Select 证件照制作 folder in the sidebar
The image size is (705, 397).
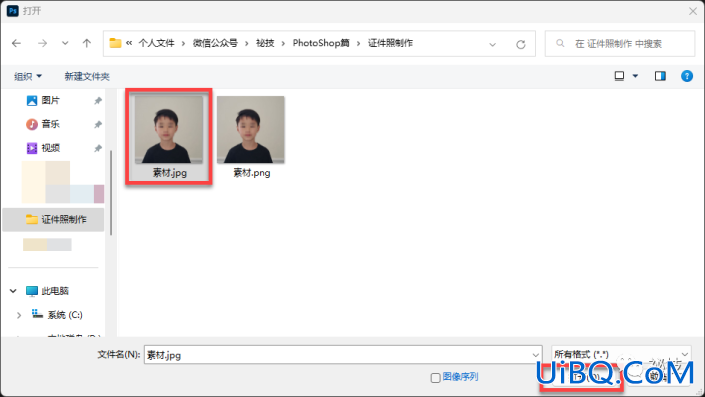[x=54, y=219]
